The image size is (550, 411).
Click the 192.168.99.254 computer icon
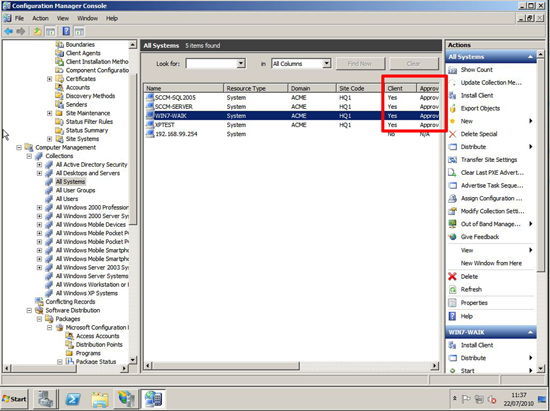coord(150,134)
